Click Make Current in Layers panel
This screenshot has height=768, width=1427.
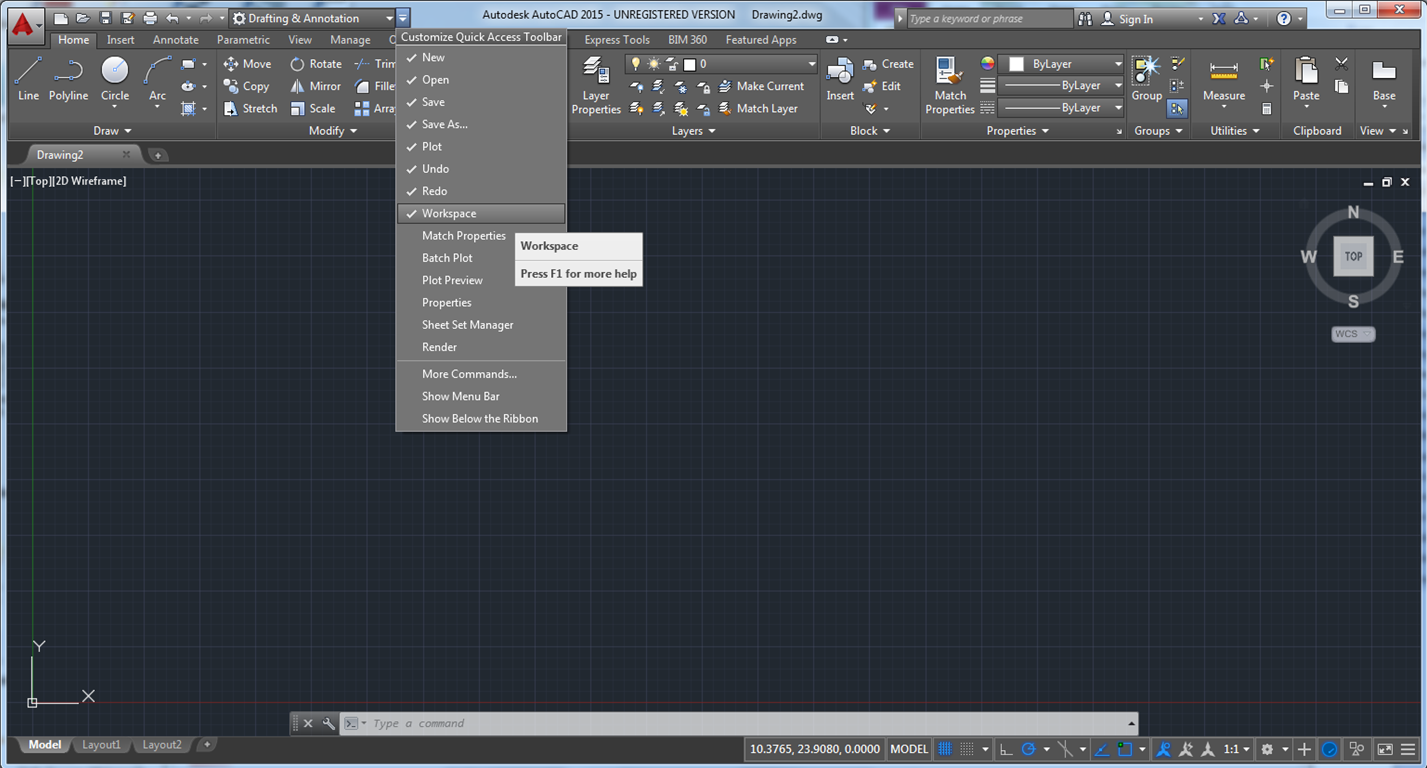(x=762, y=86)
